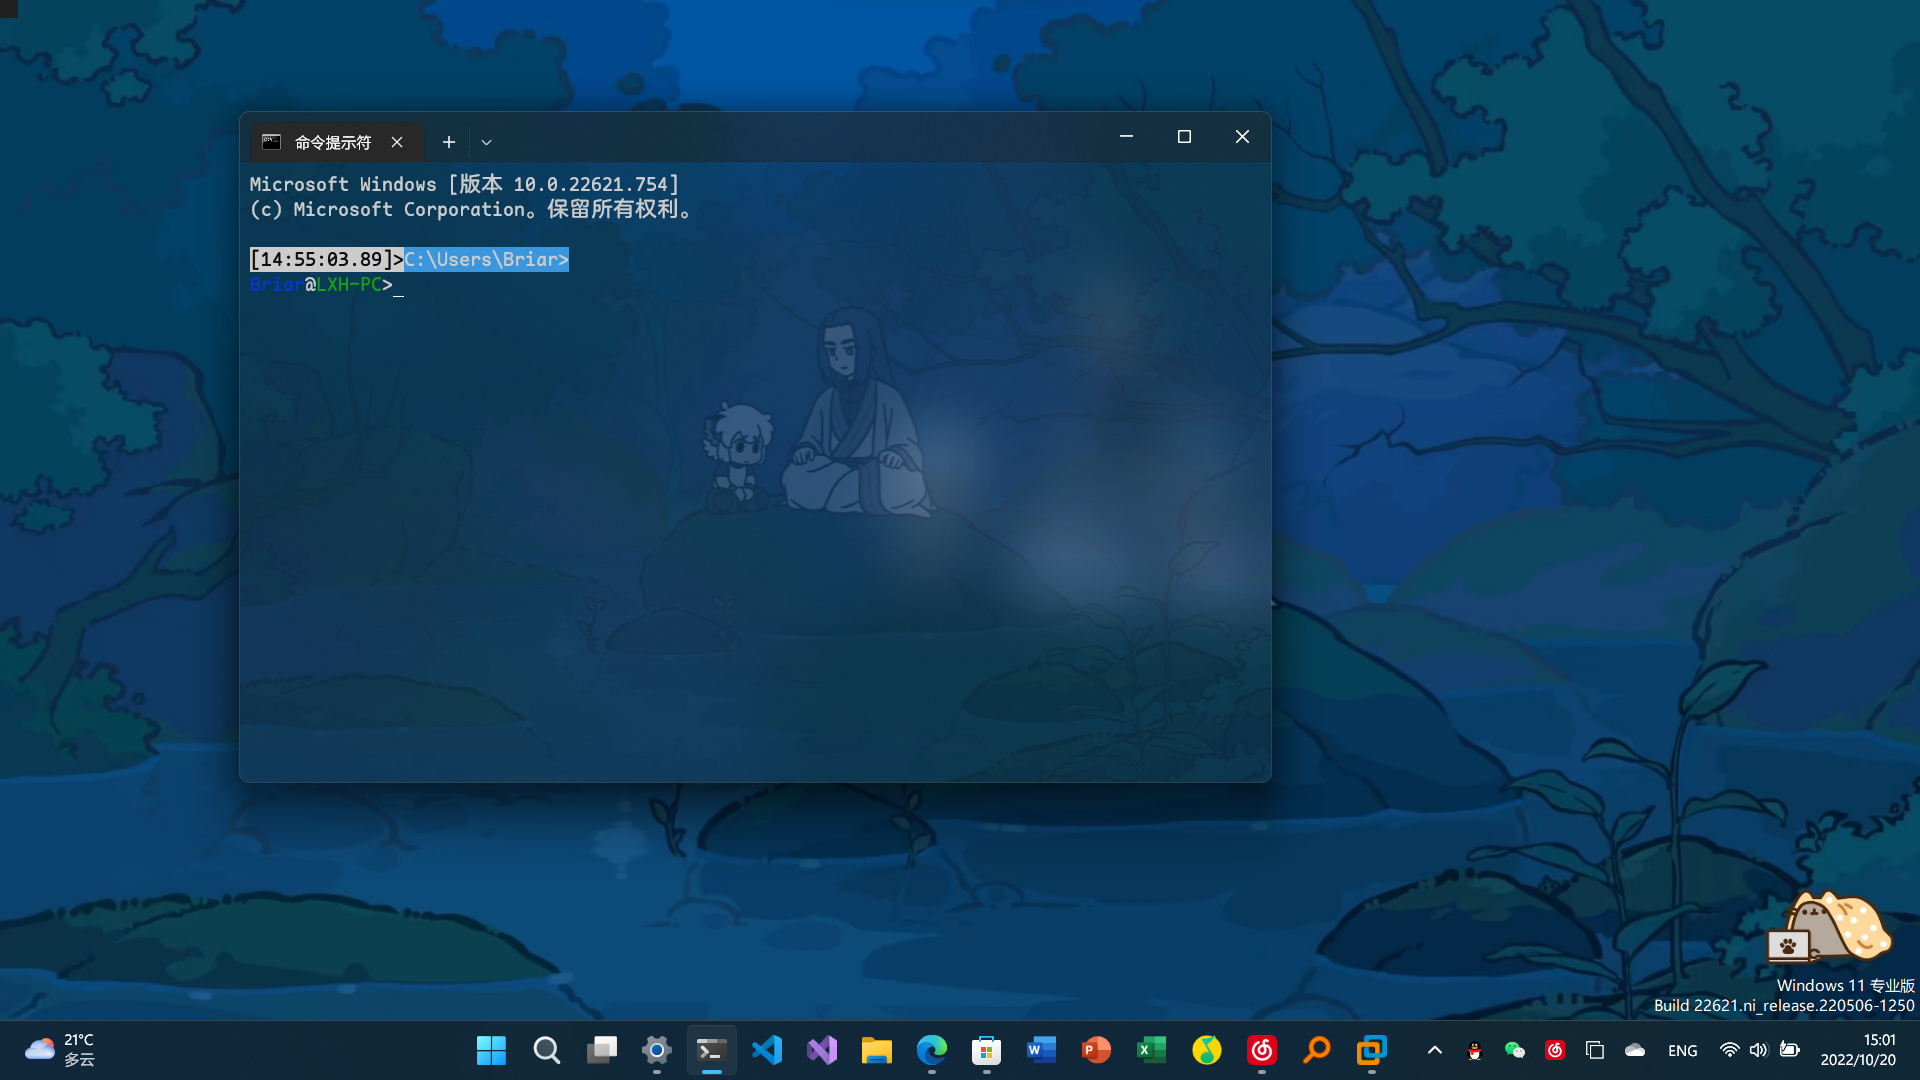Open the Windows Terminal dropdown menu
This screenshot has width=1920, height=1080.
(487, 142)
